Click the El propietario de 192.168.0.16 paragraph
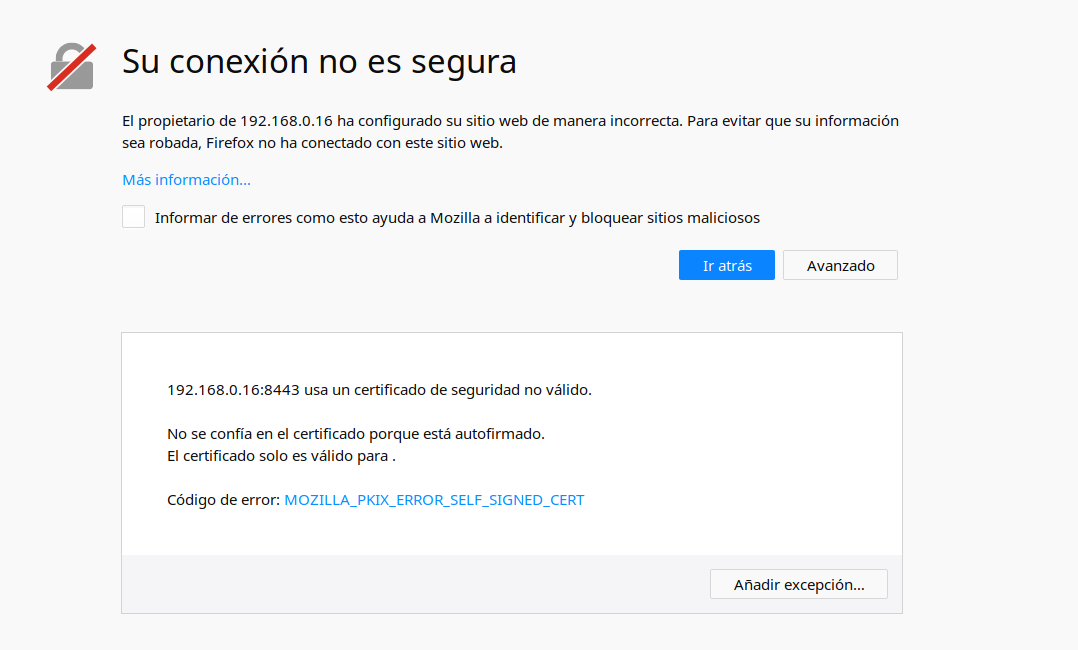This screenshot has width=1078, height=650. (510, 132)
